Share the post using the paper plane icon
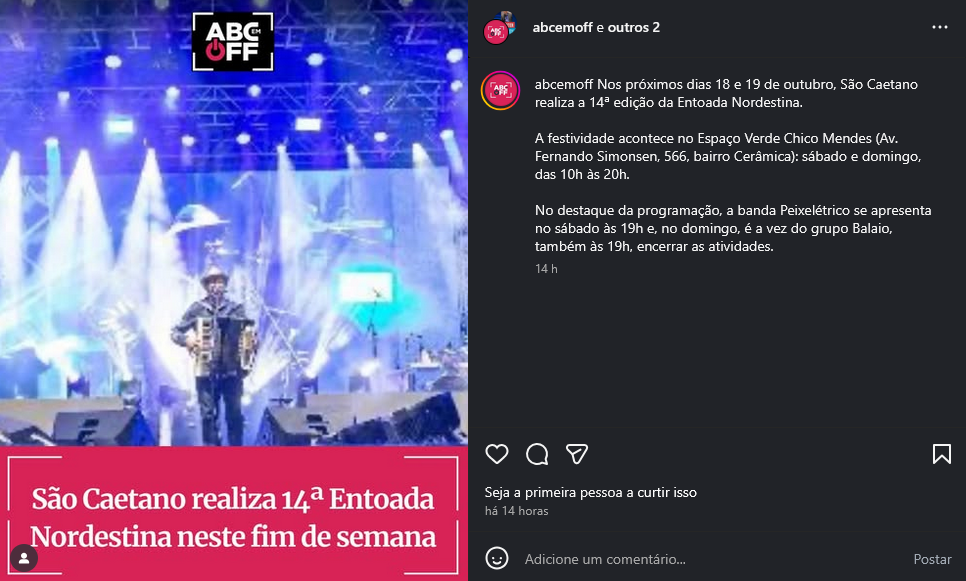Image resolution: width=966 pixels, height=581 pixels. (577, 454)
